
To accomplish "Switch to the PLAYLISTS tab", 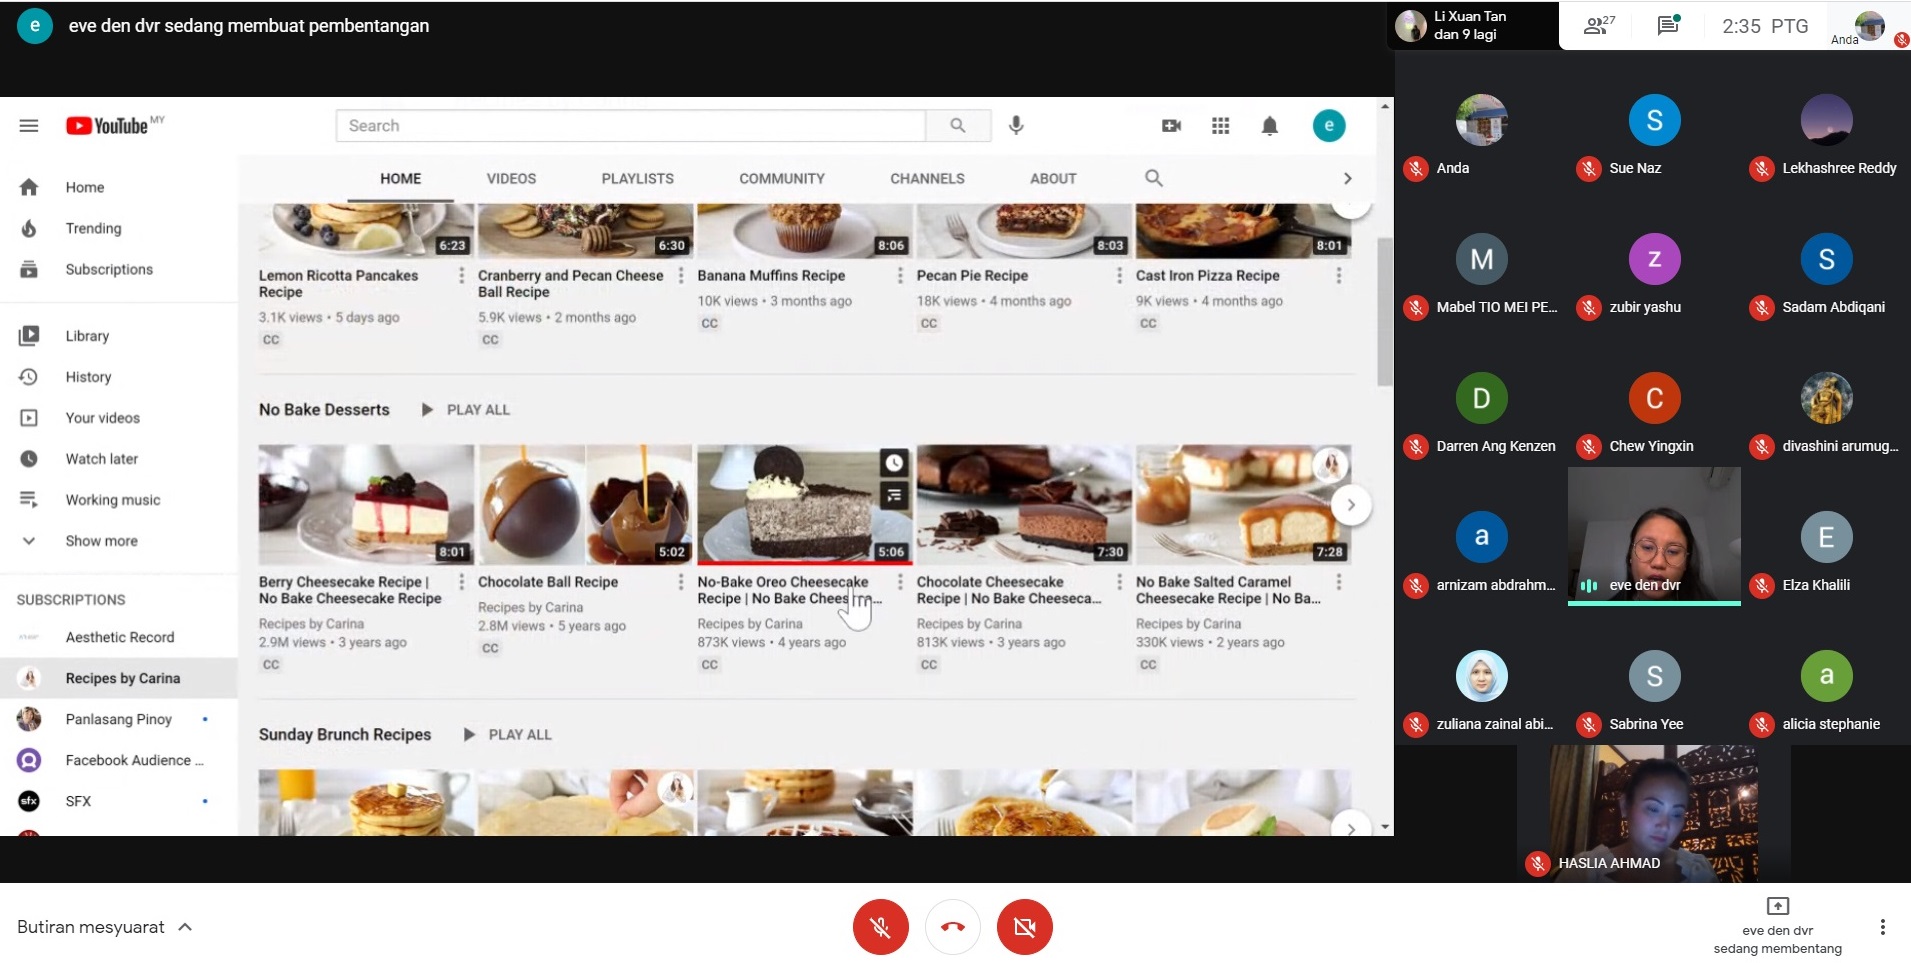I will [x=637, y=179].
